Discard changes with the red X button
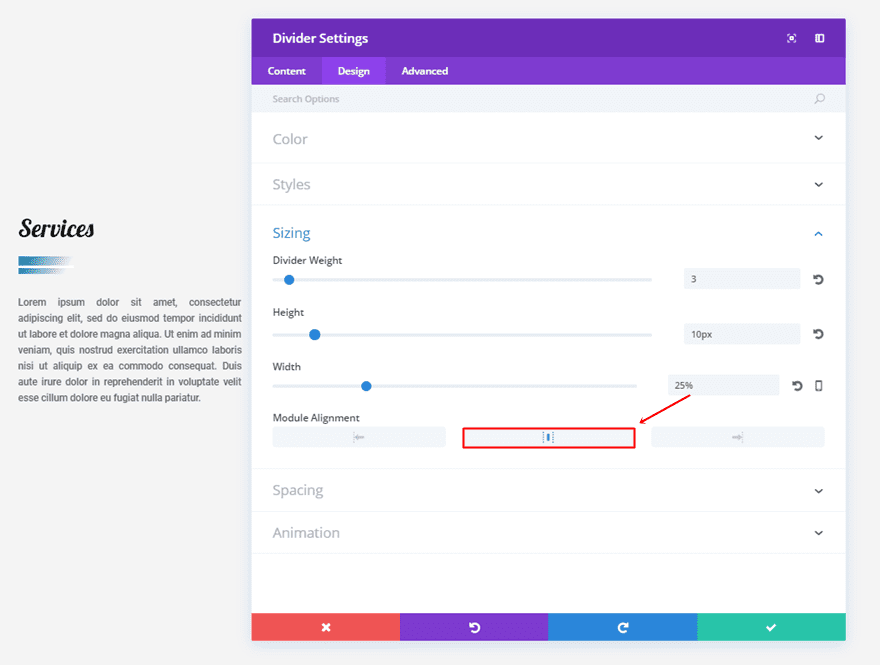Screen dimensions: 880x665 325,627
